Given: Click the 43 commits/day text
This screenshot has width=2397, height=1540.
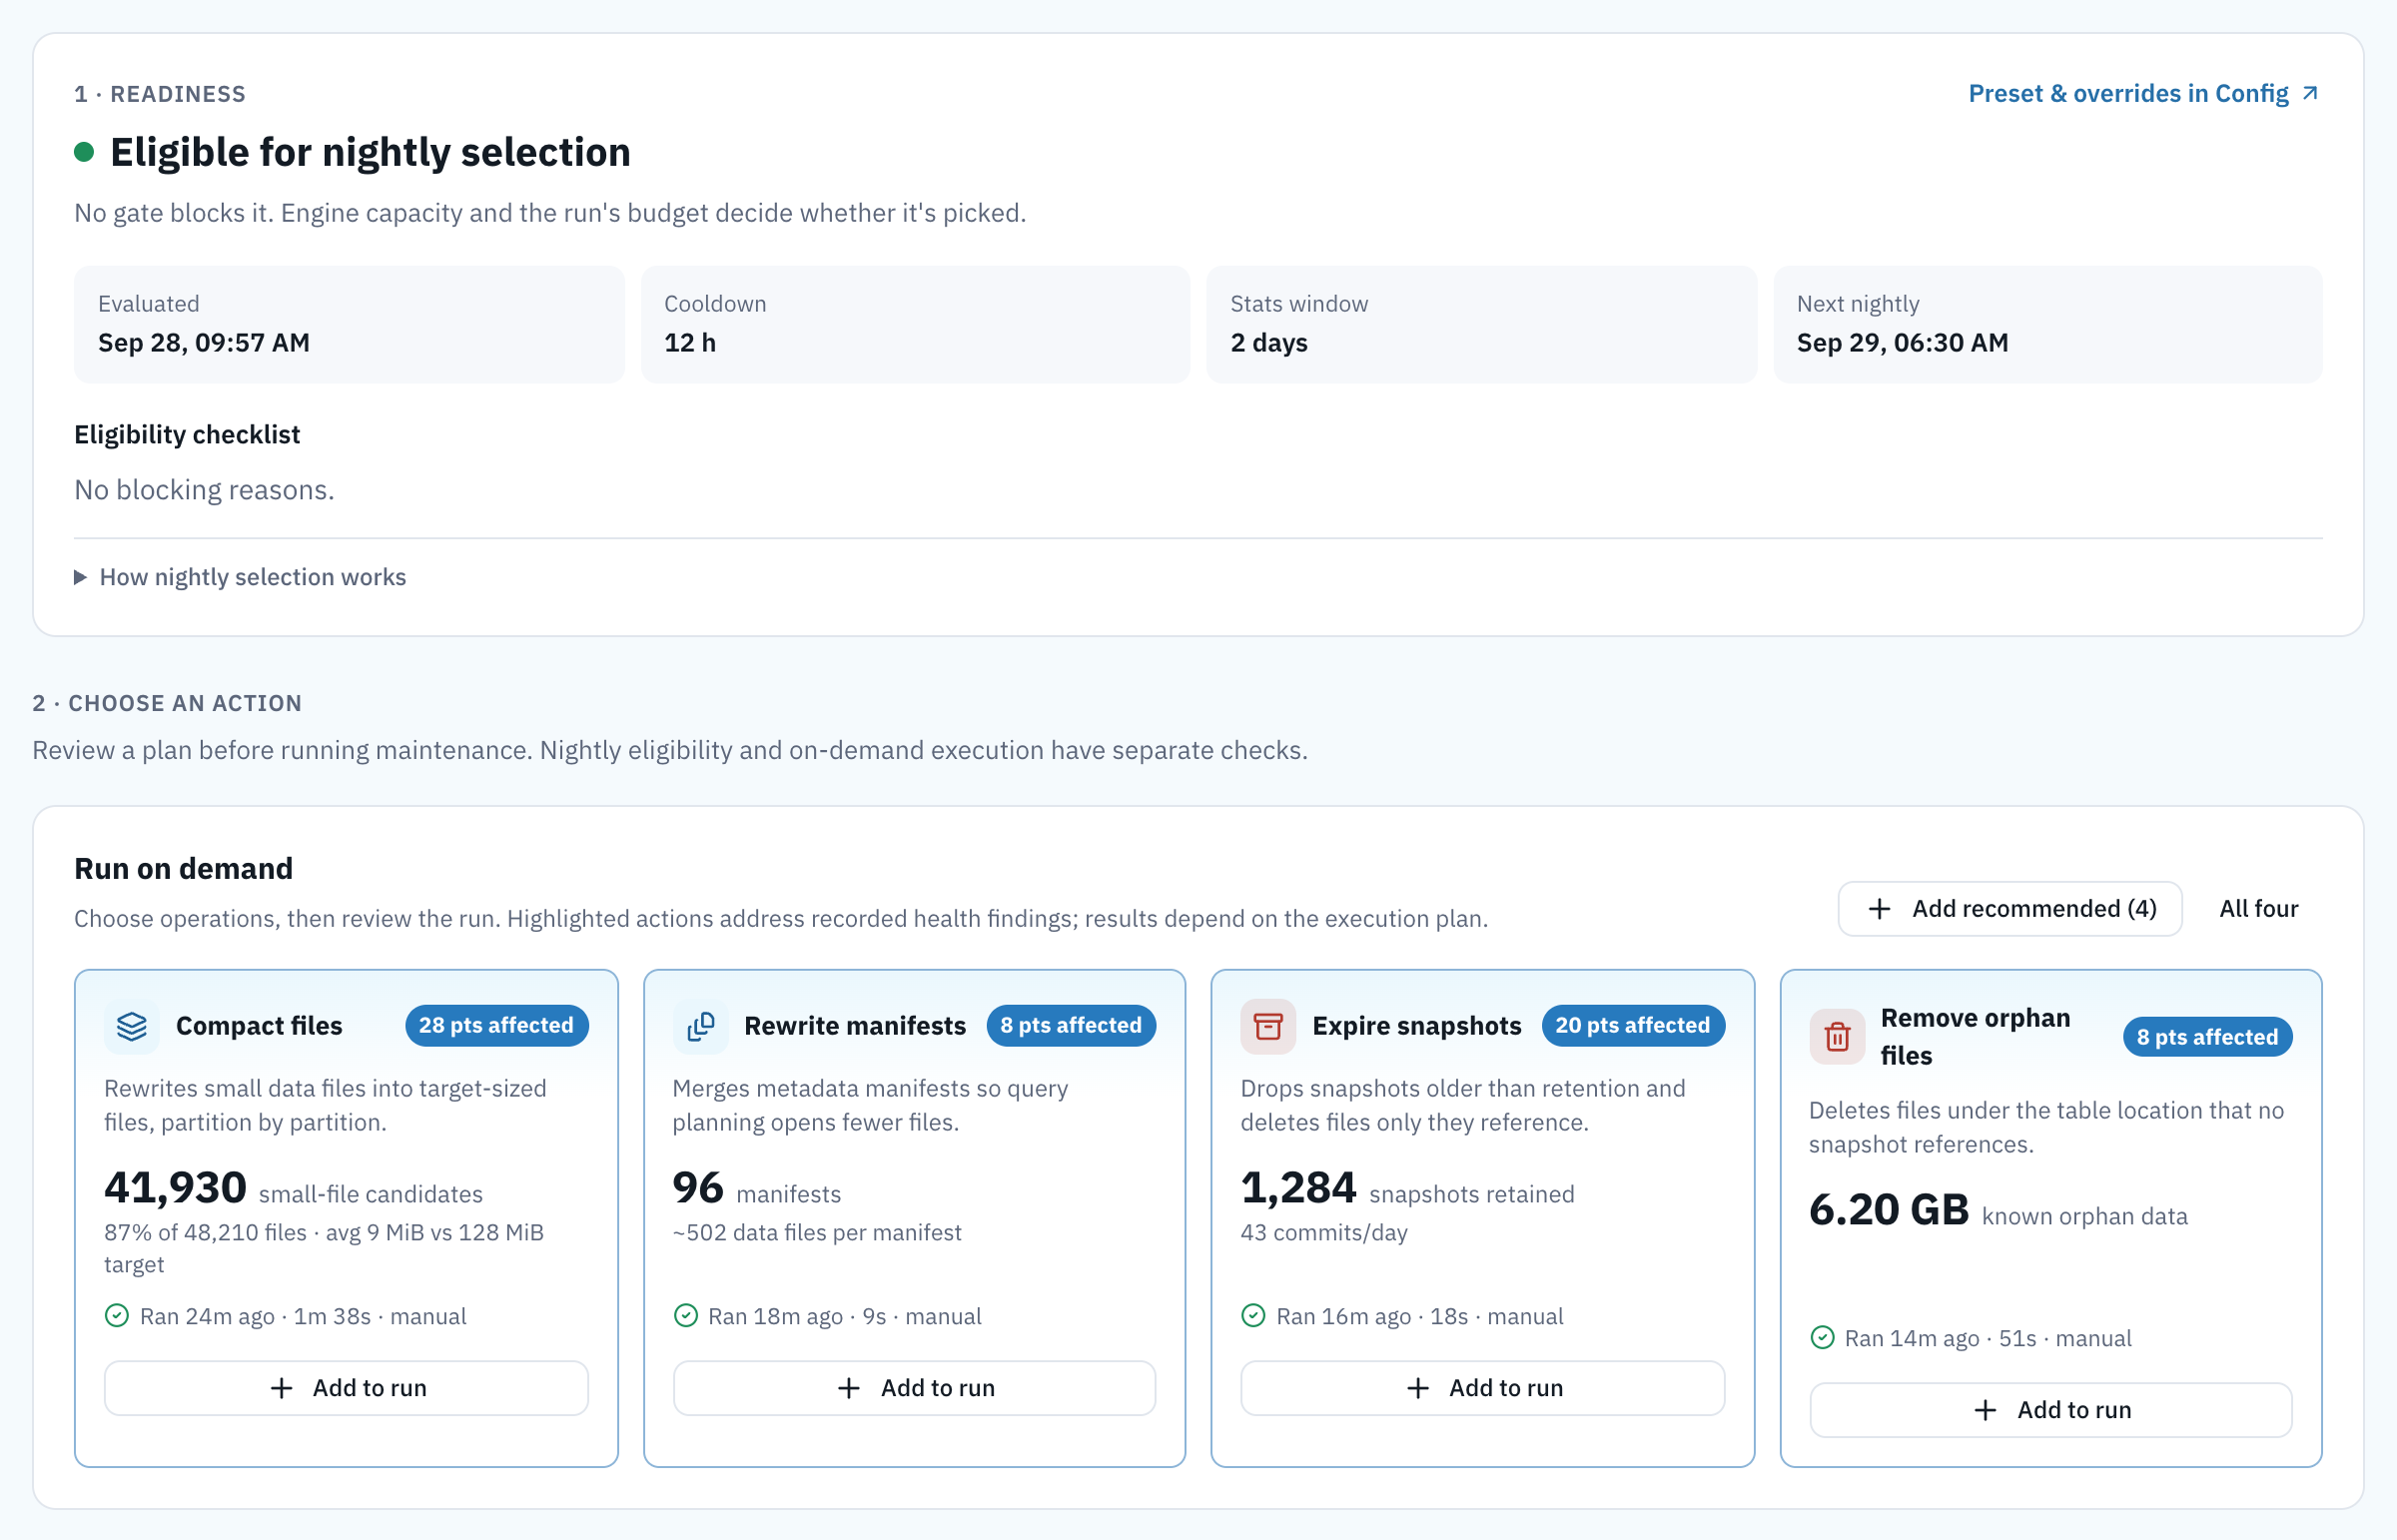Looking at the screenshot, I should (1324, 1233).
